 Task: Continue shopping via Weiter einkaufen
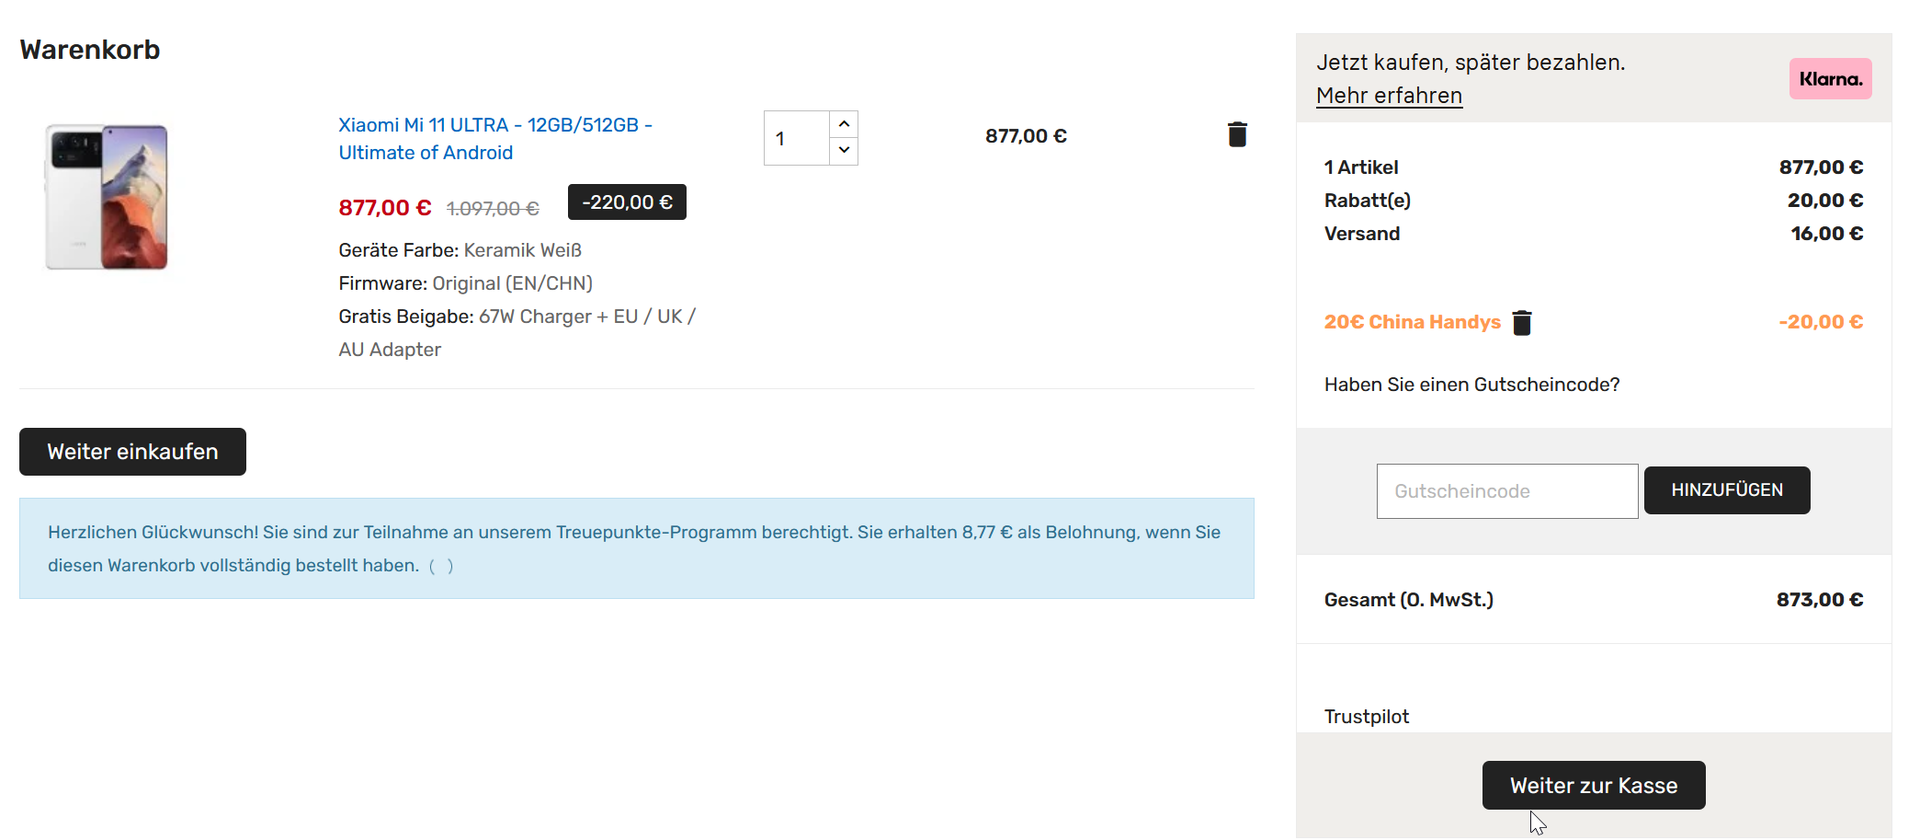tap(133, 452)
